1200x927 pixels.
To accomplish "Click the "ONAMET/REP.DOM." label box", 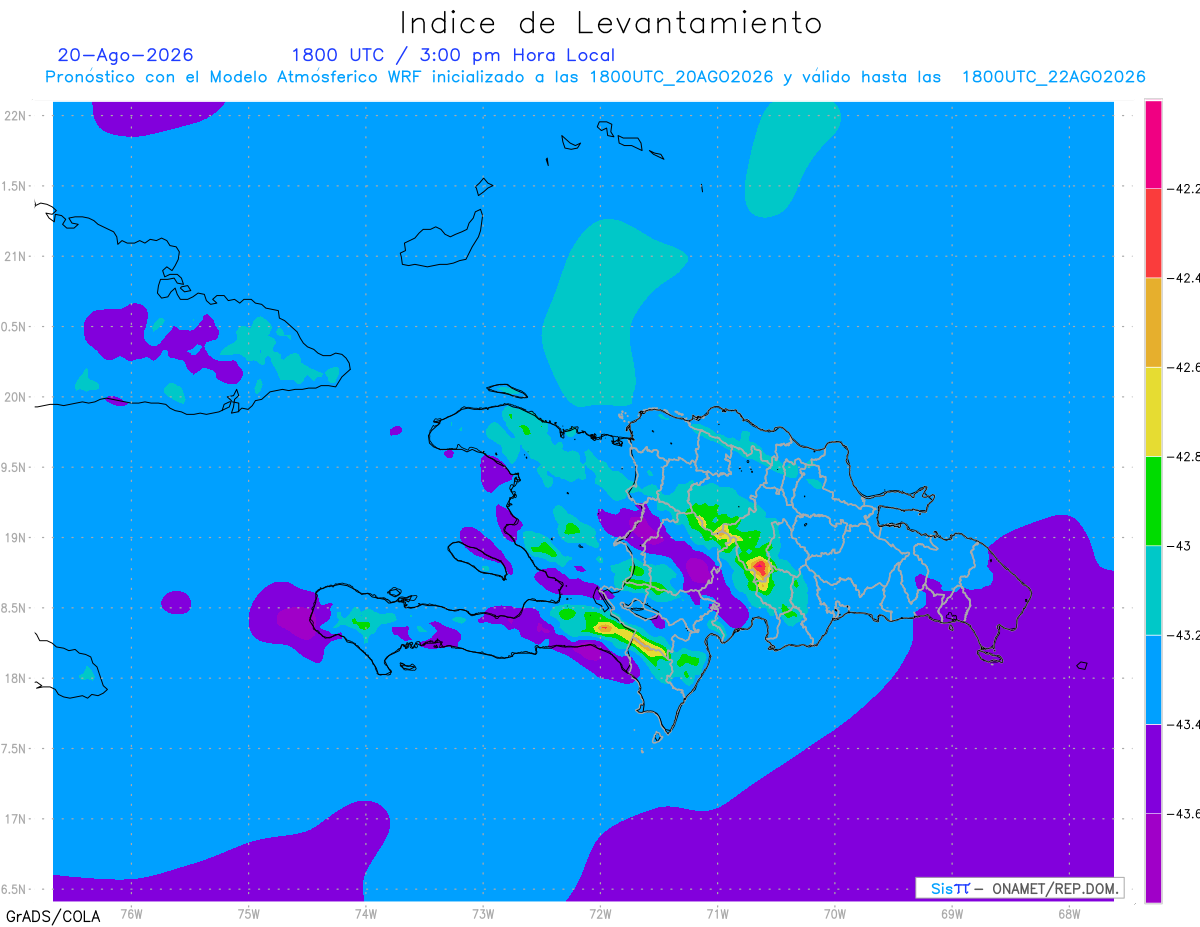I will (1020, 888).
